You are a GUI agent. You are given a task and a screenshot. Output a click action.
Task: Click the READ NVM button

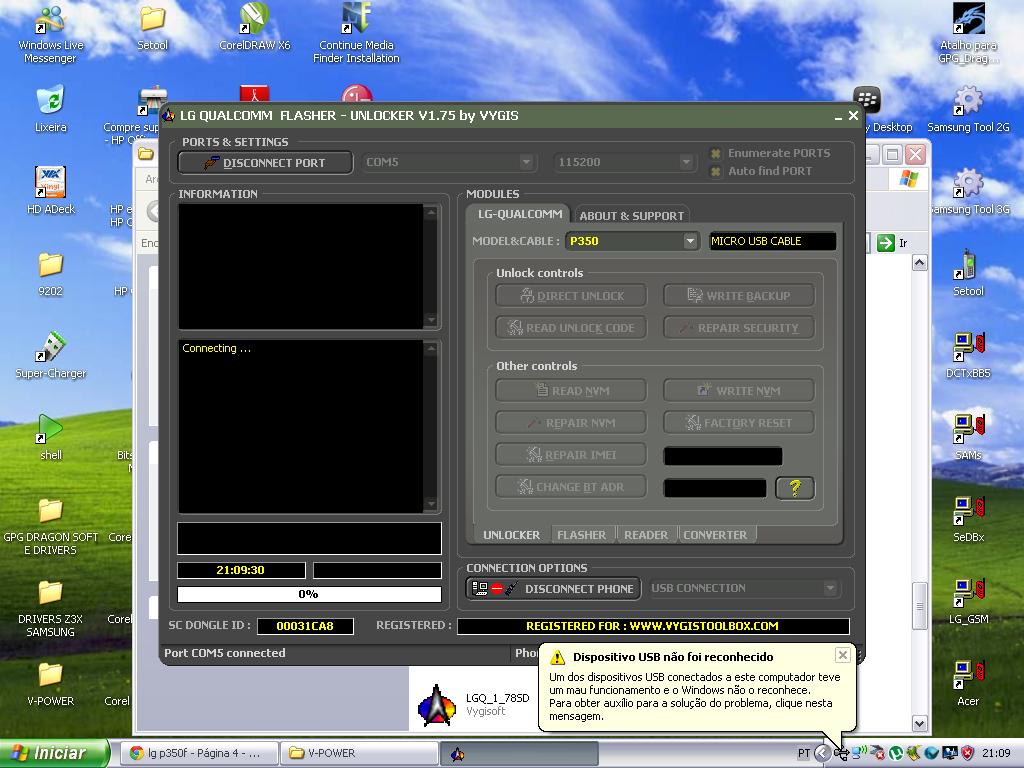(x=571, y=391)
